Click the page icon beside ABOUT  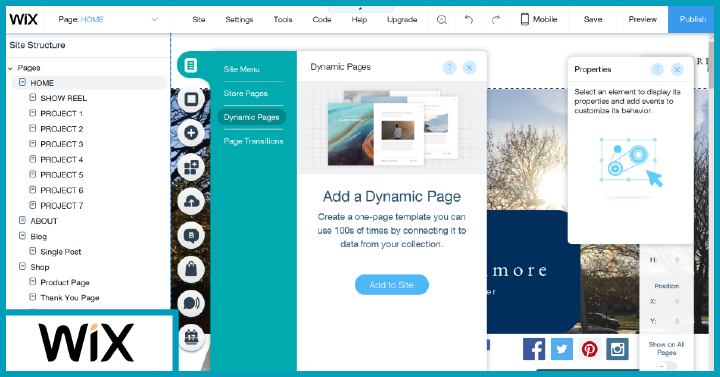22,220
